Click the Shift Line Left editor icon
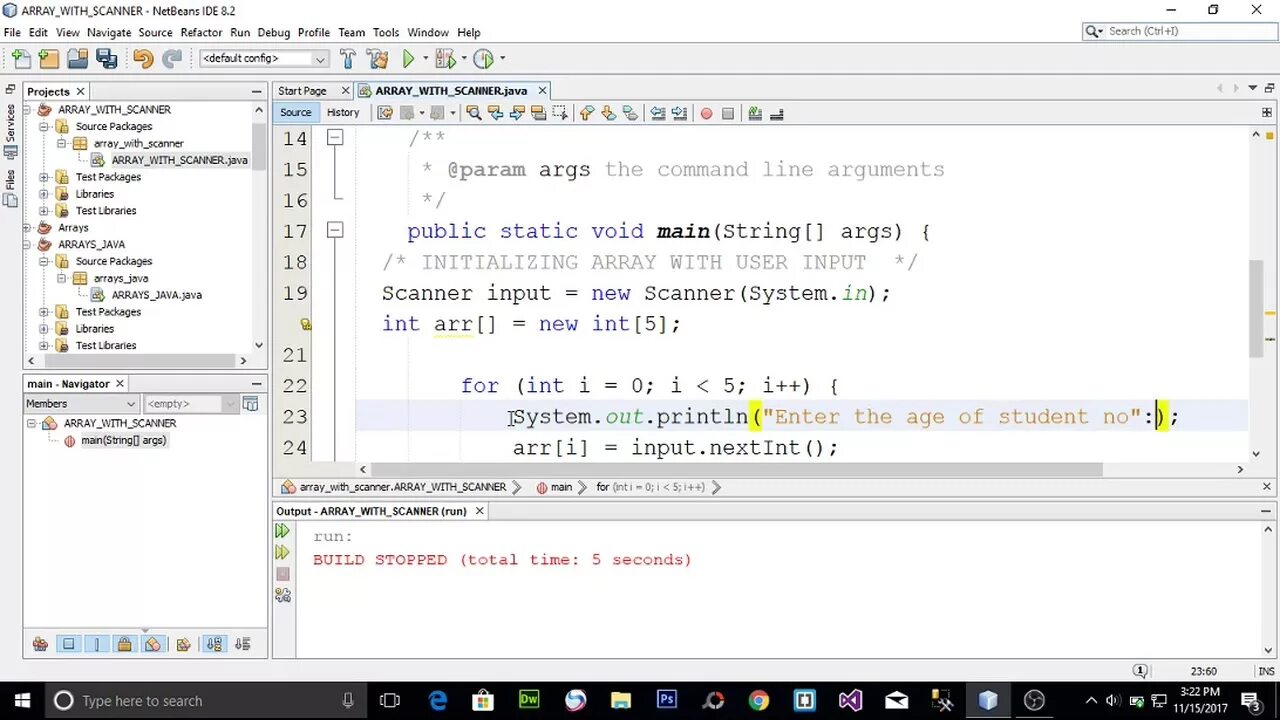Image resolution: width=1280 pixels, height=720 pixels. (x=657, y=113)
